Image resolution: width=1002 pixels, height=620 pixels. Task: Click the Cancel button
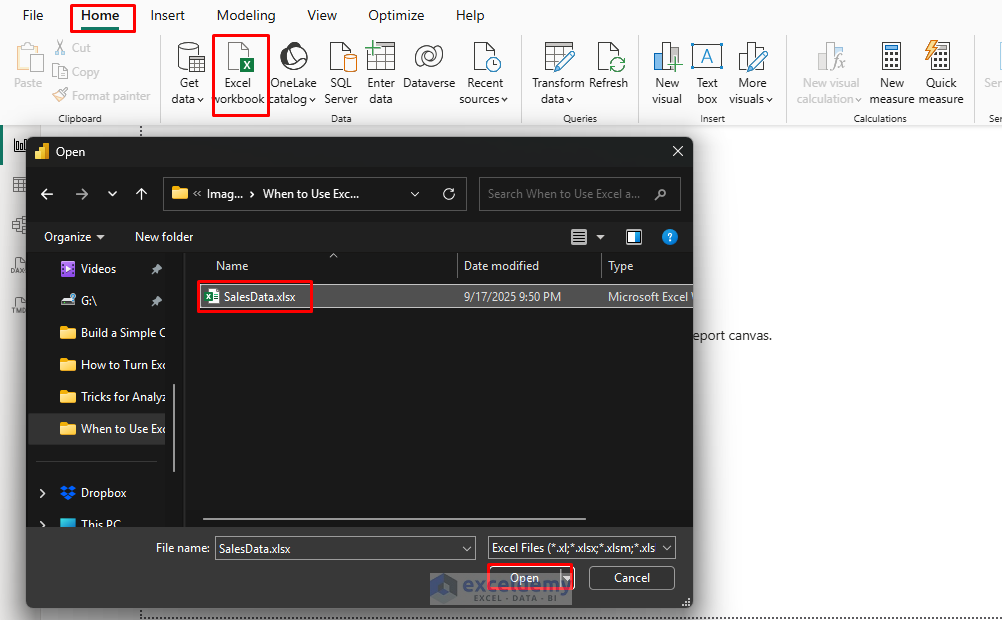click(631, 578)
